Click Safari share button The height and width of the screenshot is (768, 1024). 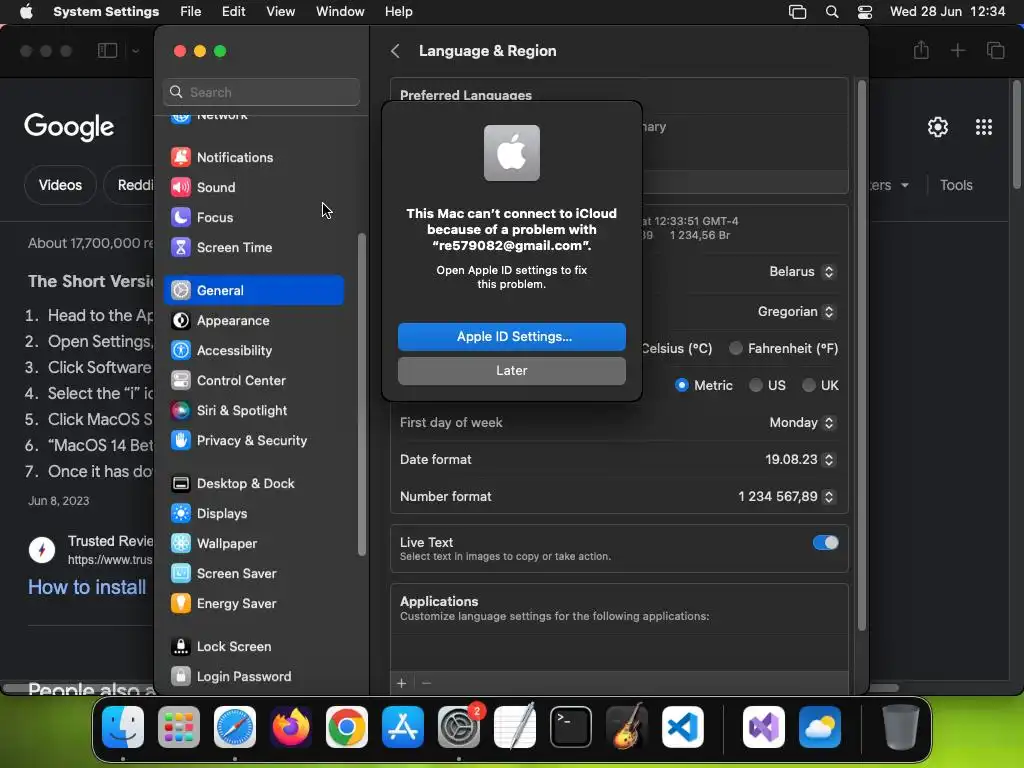coord(921,50)
